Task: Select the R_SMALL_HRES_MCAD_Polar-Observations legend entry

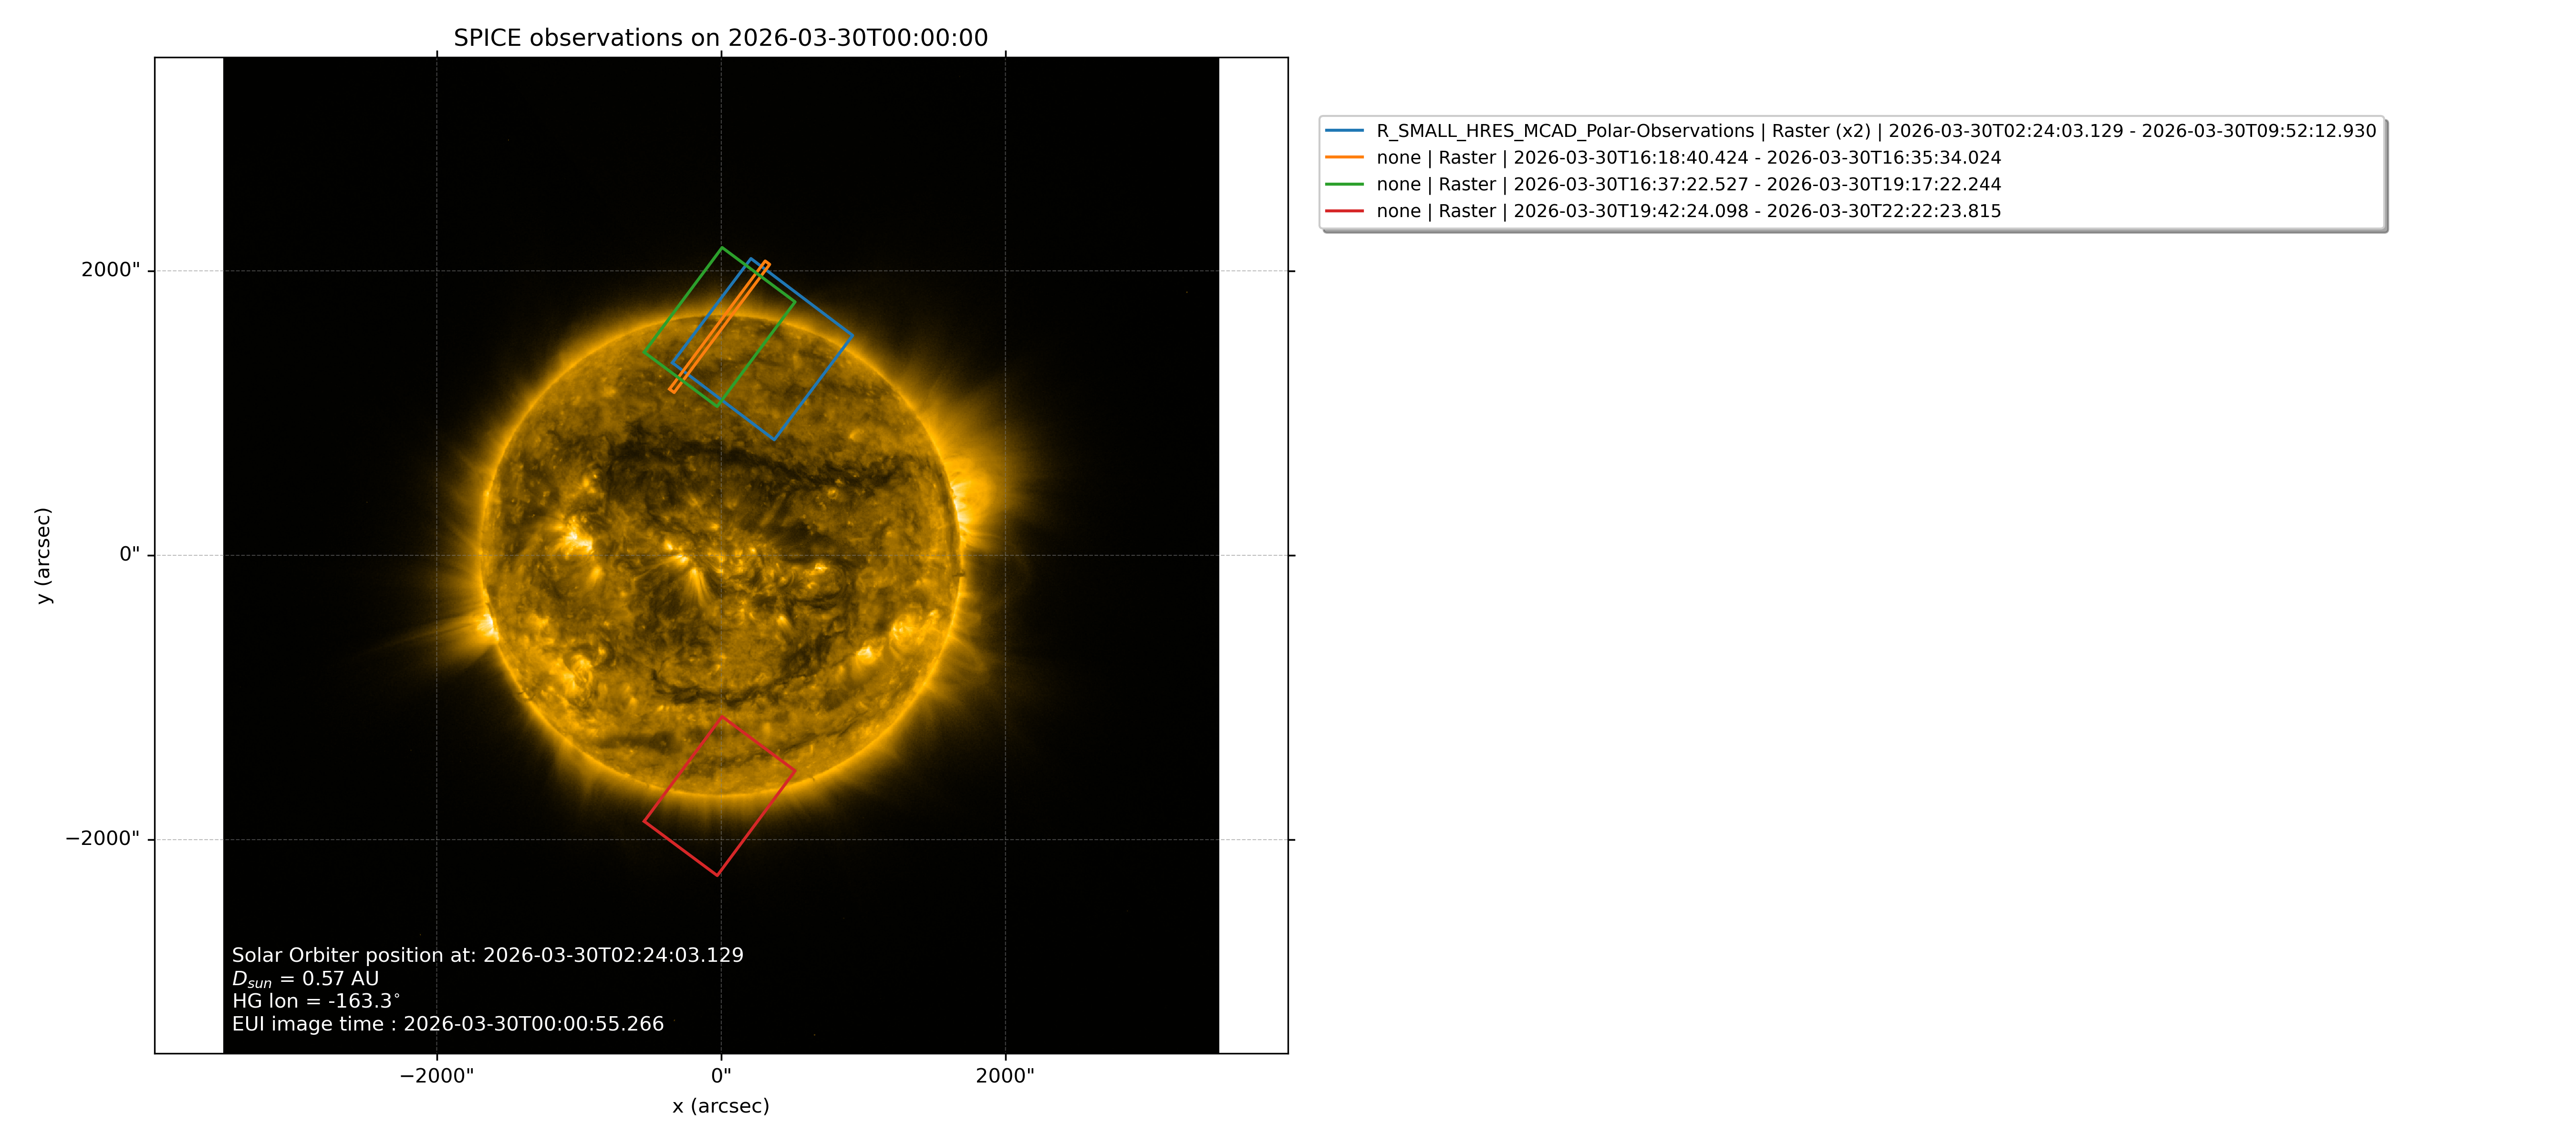Action: [x=1876, y=131]
